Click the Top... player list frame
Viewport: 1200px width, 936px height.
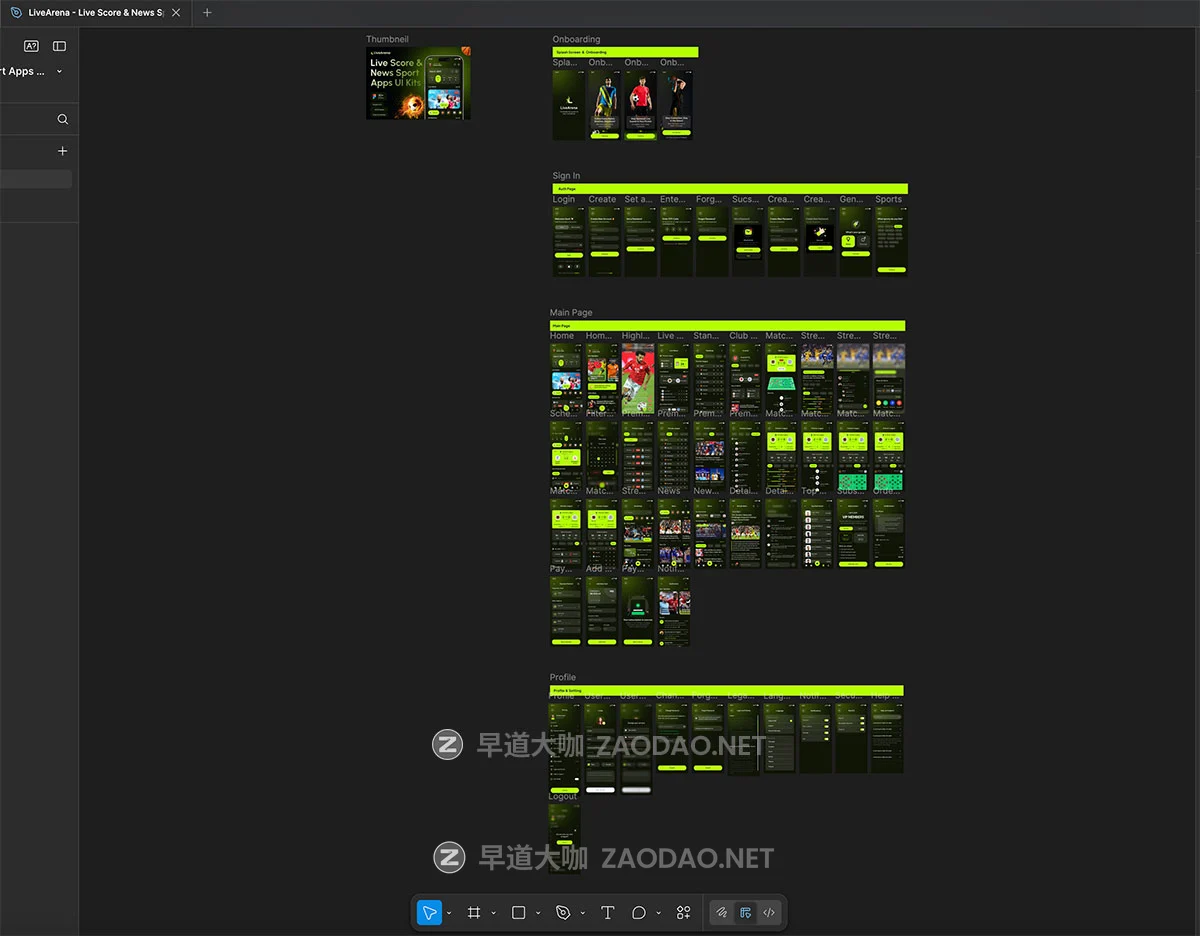(817, 533)
